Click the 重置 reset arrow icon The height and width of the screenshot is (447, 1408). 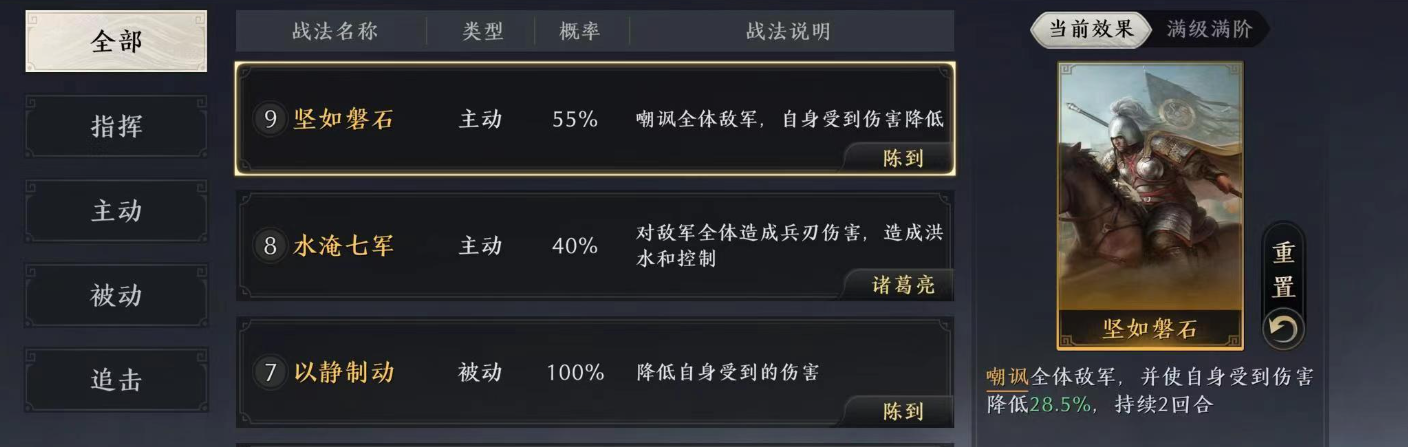pyautogui.click(x=1283, y=328)
